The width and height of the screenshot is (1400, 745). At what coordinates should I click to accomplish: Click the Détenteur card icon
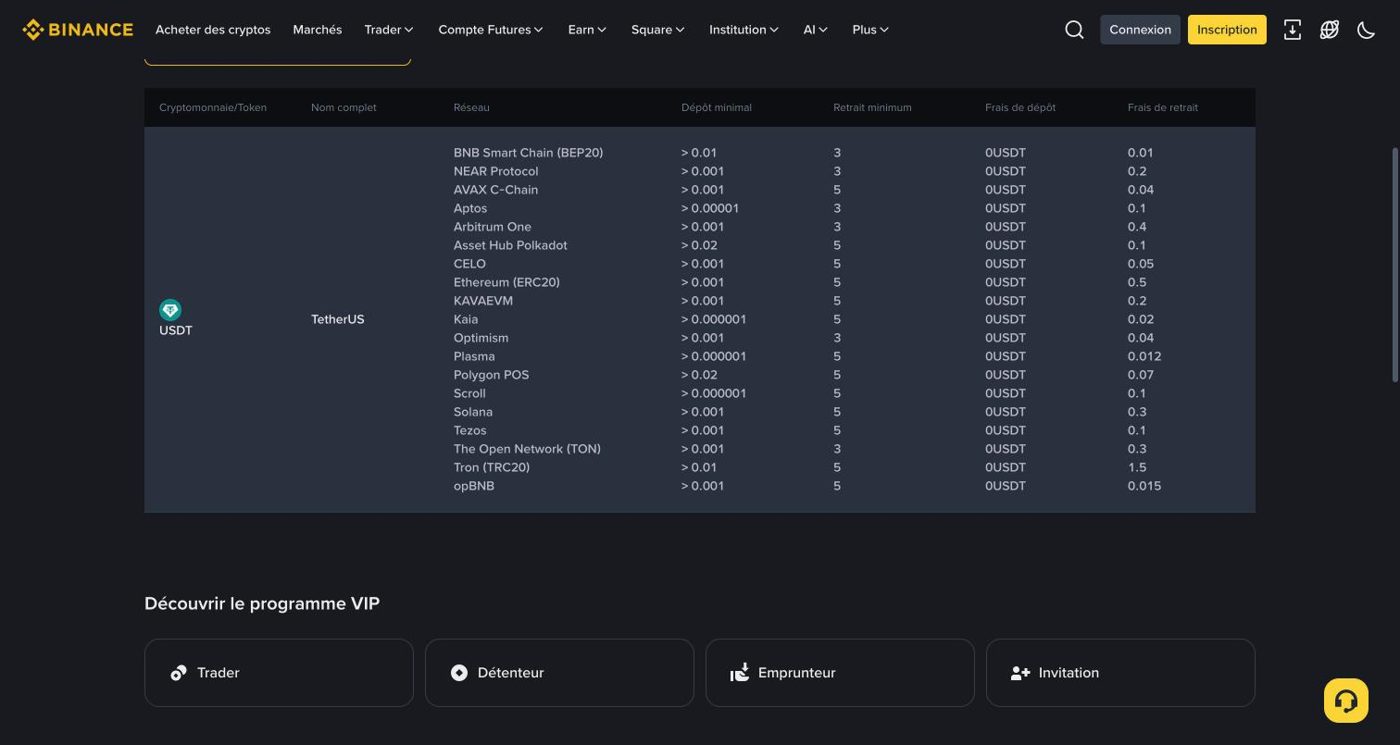459,673
